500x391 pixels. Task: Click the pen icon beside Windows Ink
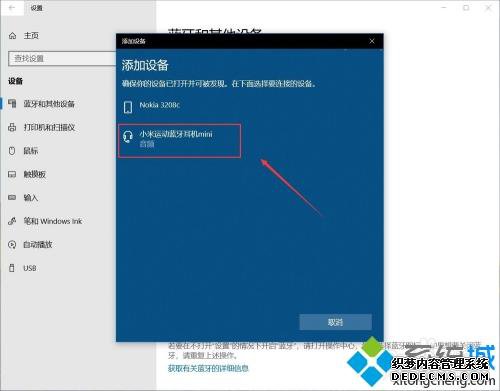coord(12,221)
